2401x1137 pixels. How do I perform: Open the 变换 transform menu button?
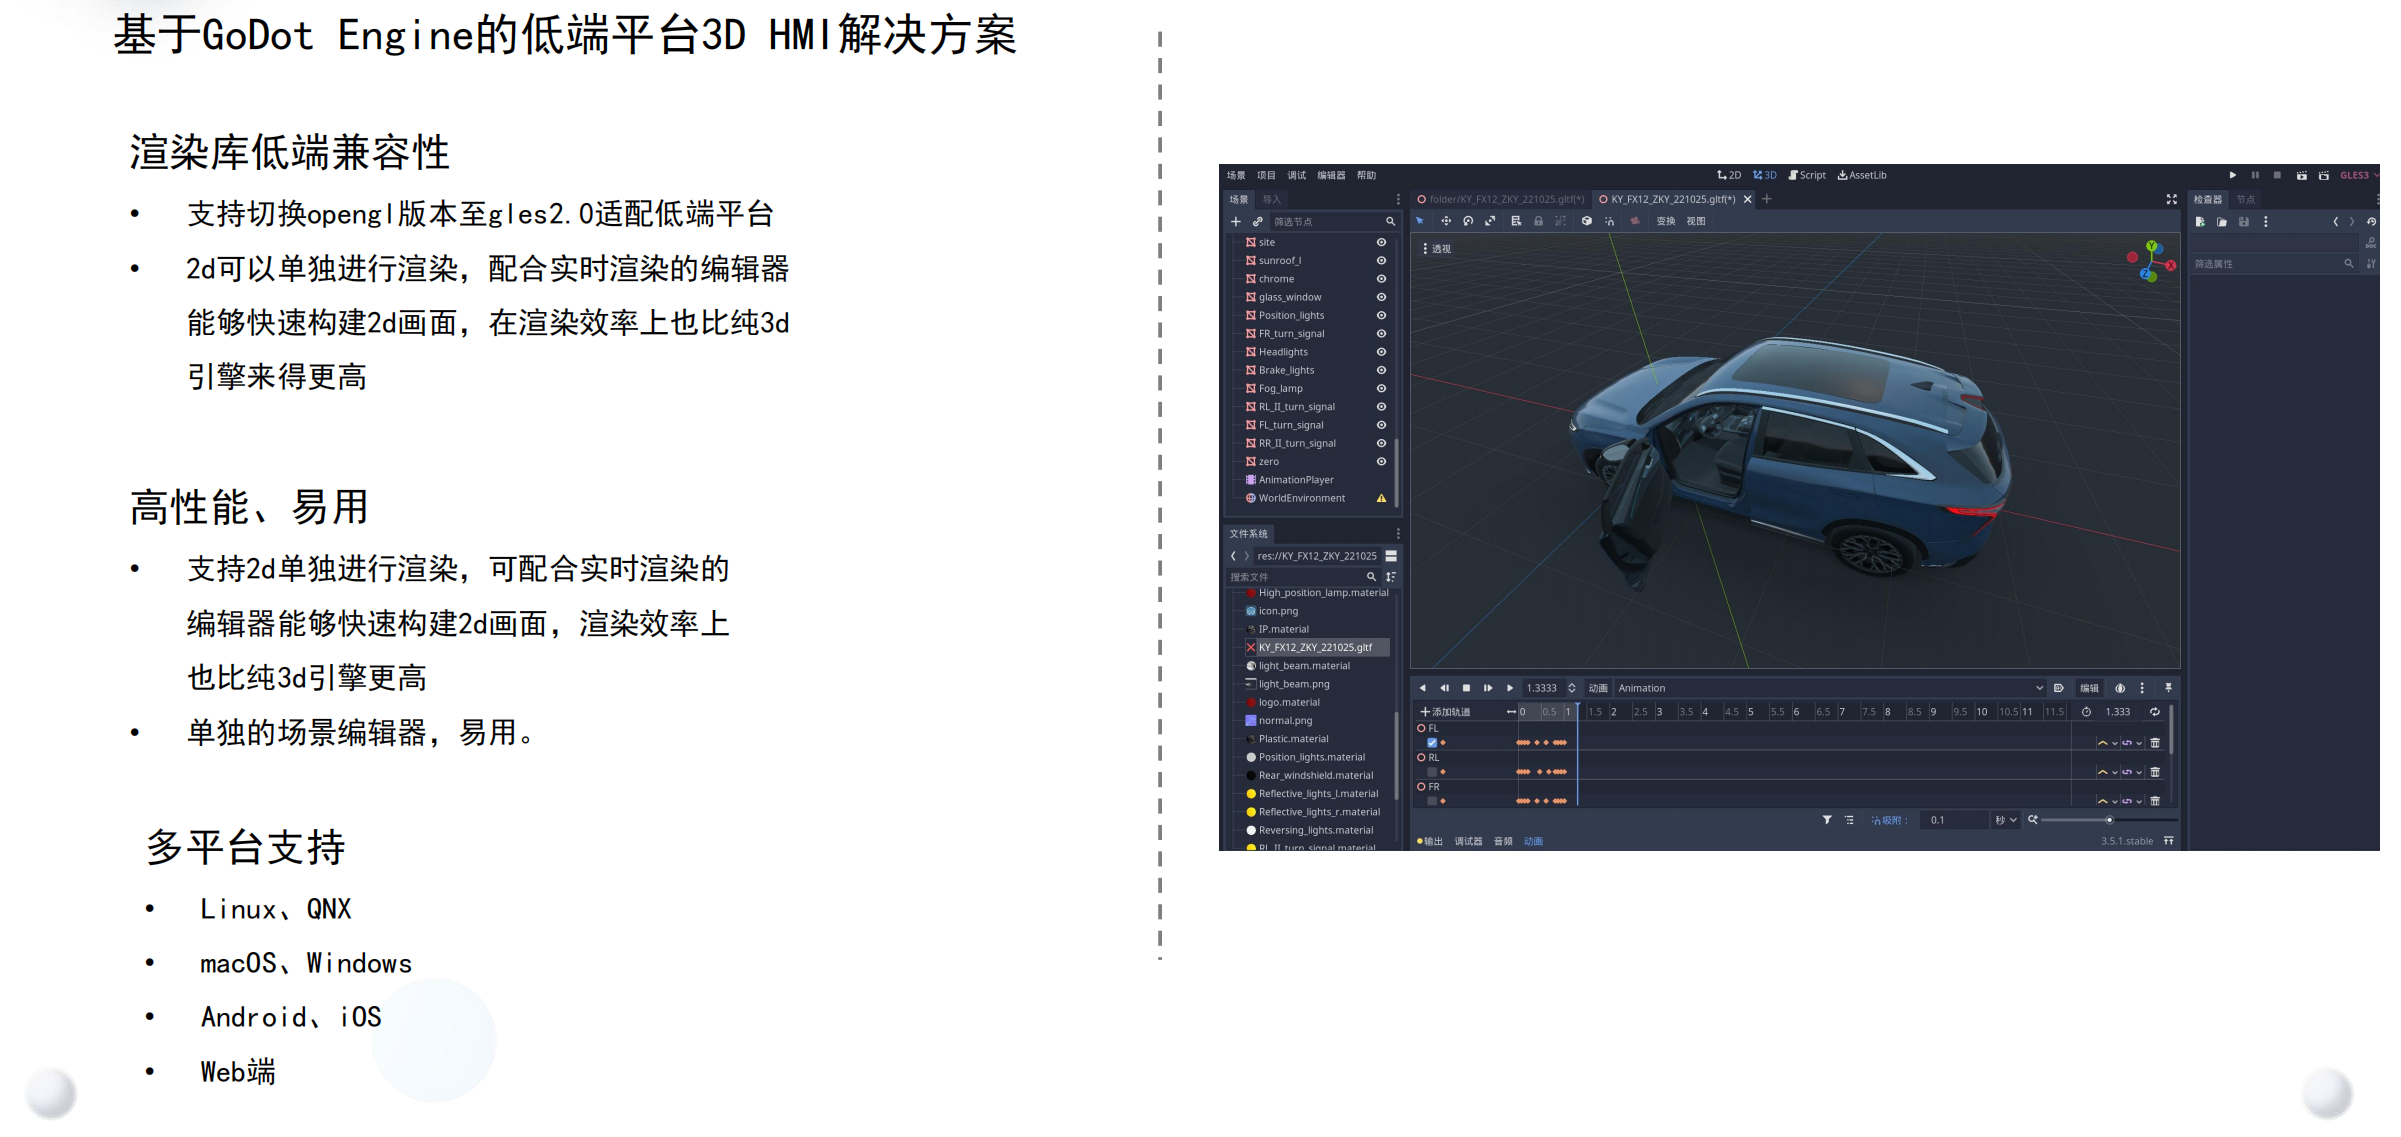(1665, 221)
